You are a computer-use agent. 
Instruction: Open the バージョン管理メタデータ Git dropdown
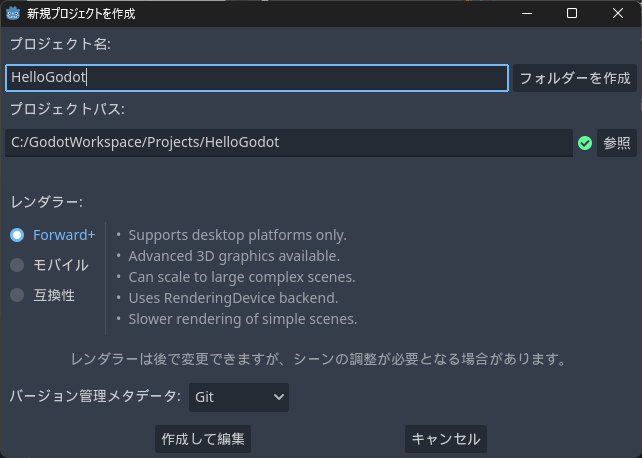[239, 397]
